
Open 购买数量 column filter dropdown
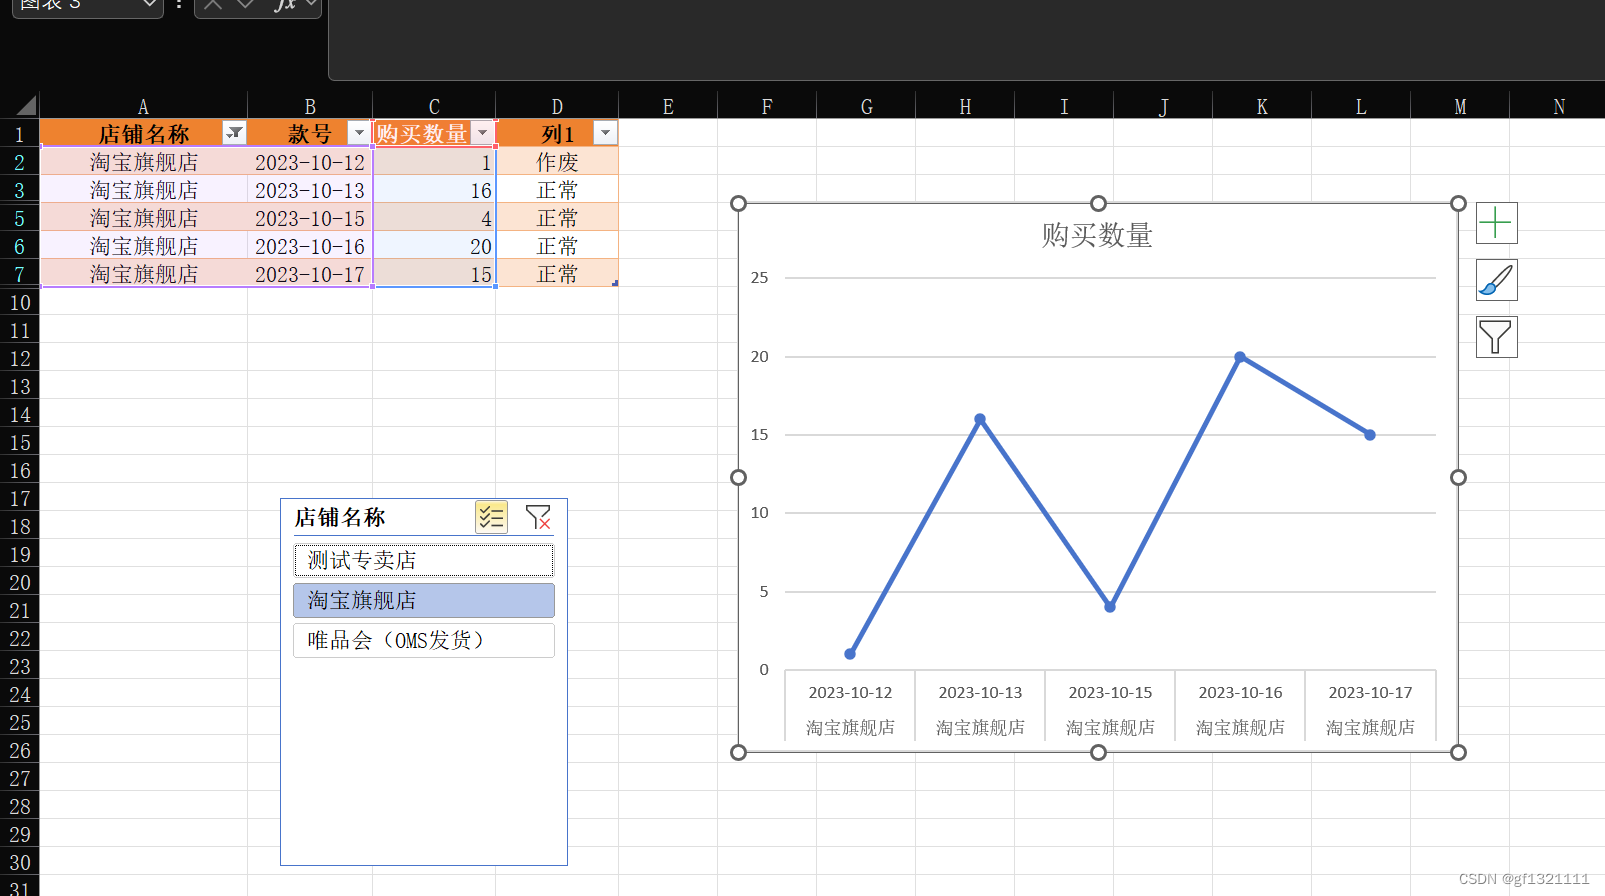point(483,133)
